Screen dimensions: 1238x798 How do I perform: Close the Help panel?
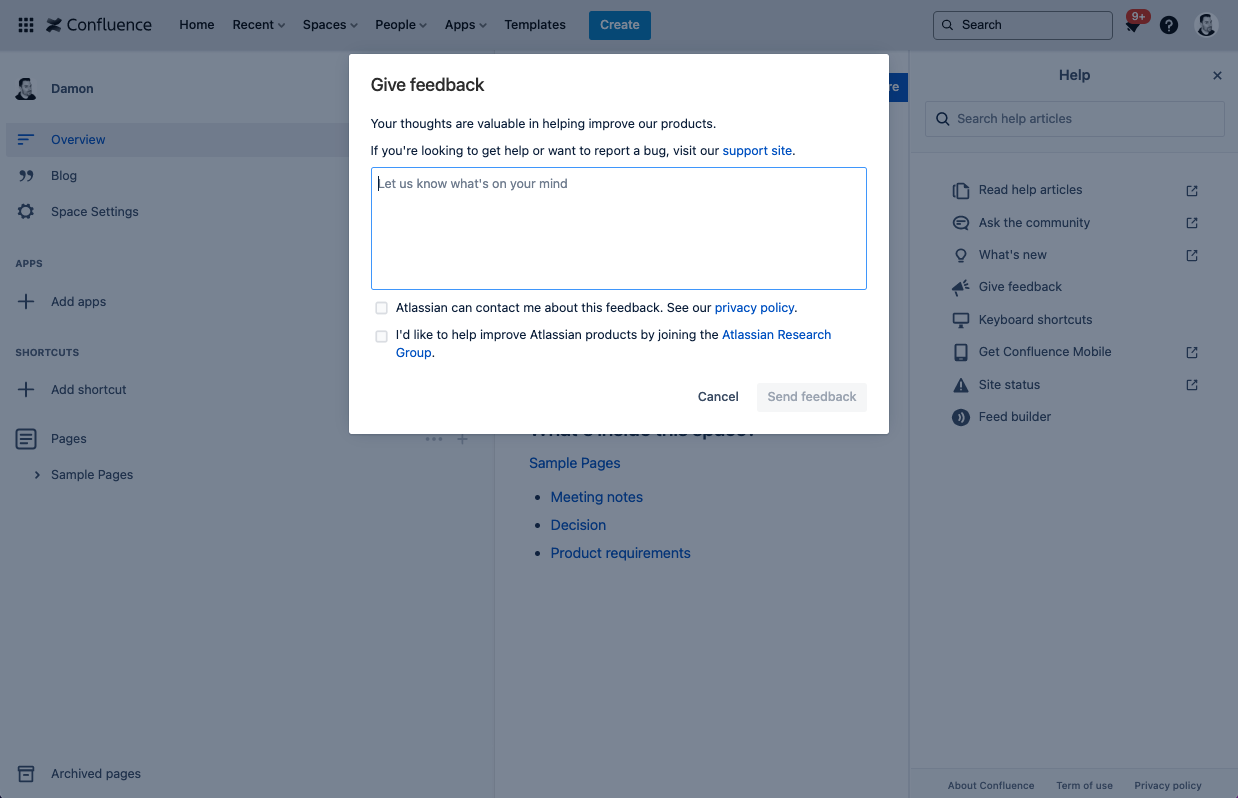click(x=1217, y=76)
